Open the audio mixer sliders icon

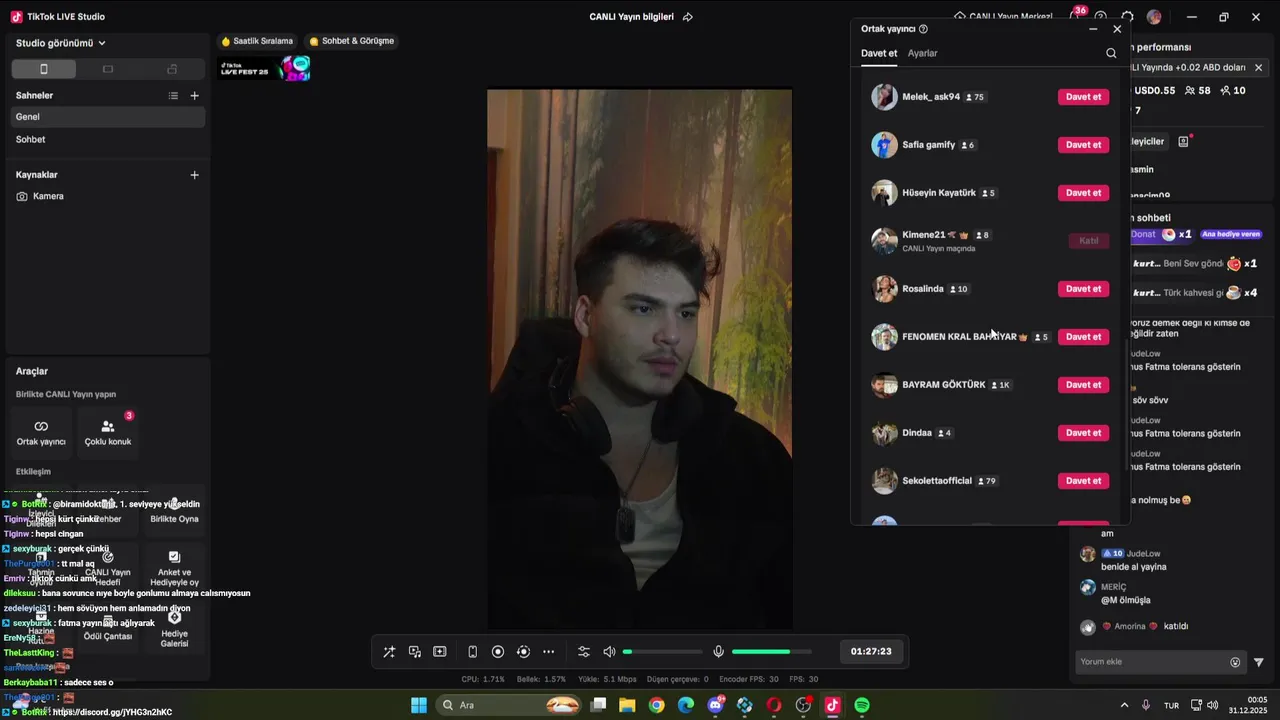(x=584, y=652)
